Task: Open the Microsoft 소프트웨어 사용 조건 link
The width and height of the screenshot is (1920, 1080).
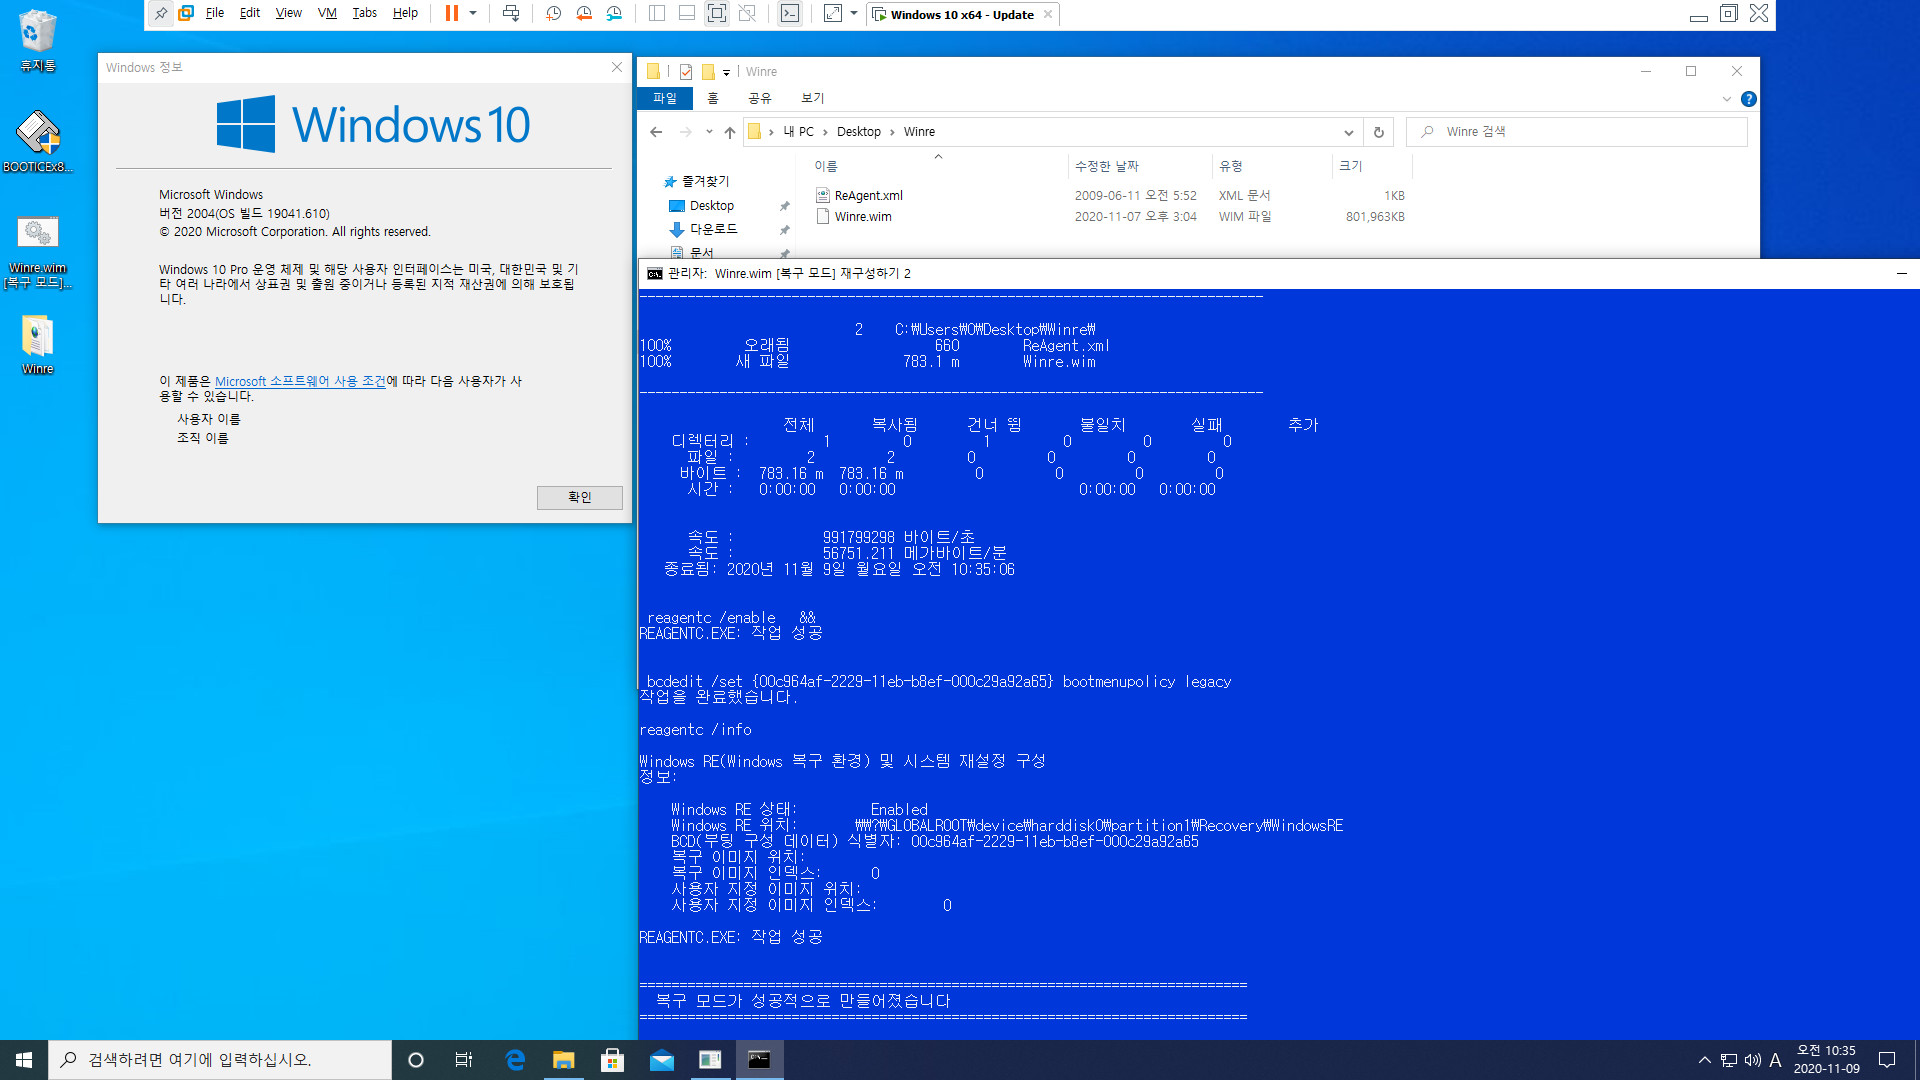Action: point(300,381)
